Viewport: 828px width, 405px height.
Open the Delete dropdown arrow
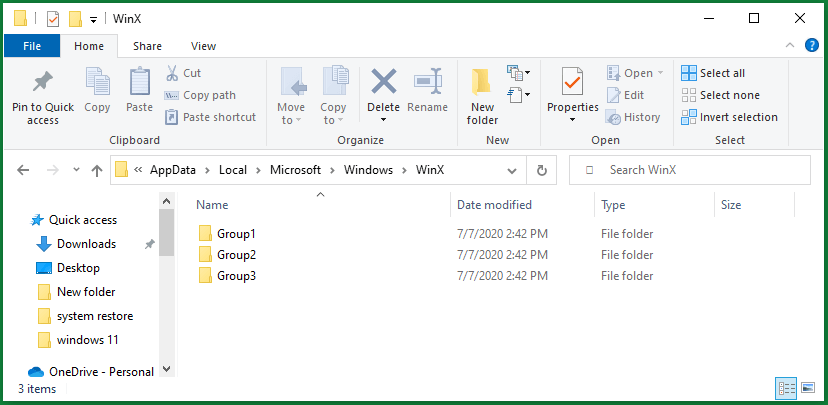coord(383,120)
